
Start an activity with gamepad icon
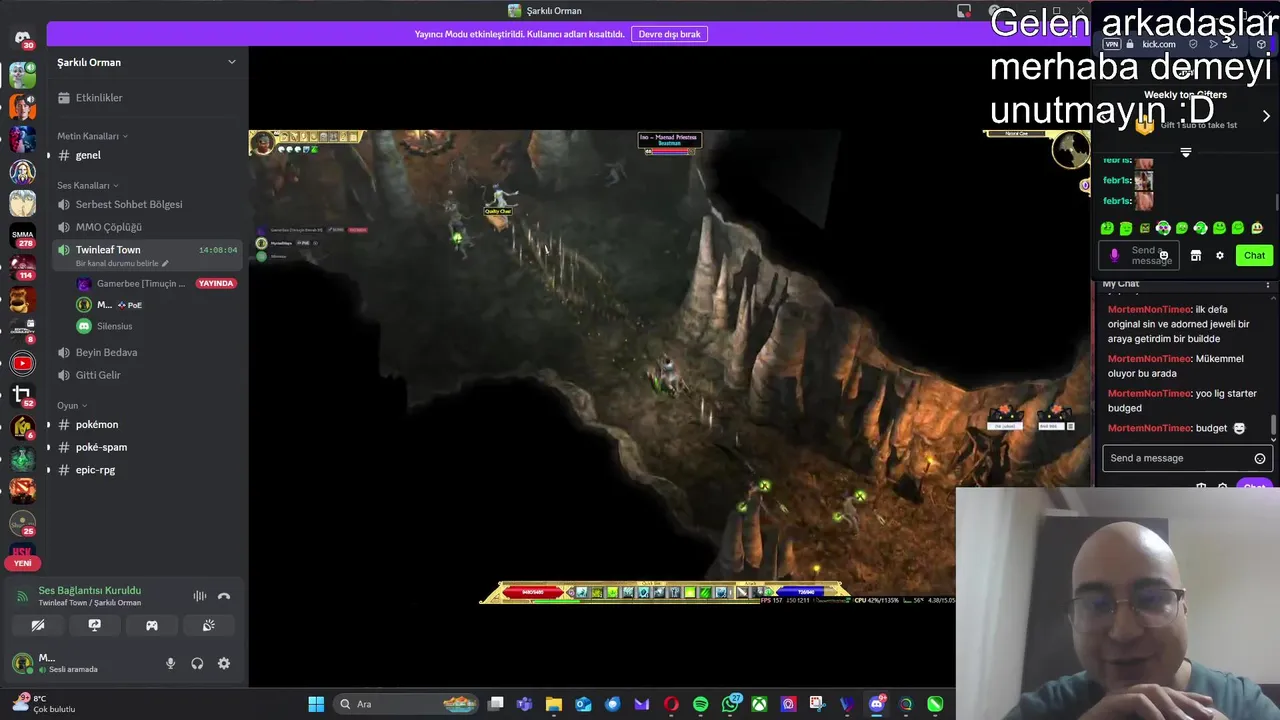tap(152, 625)
